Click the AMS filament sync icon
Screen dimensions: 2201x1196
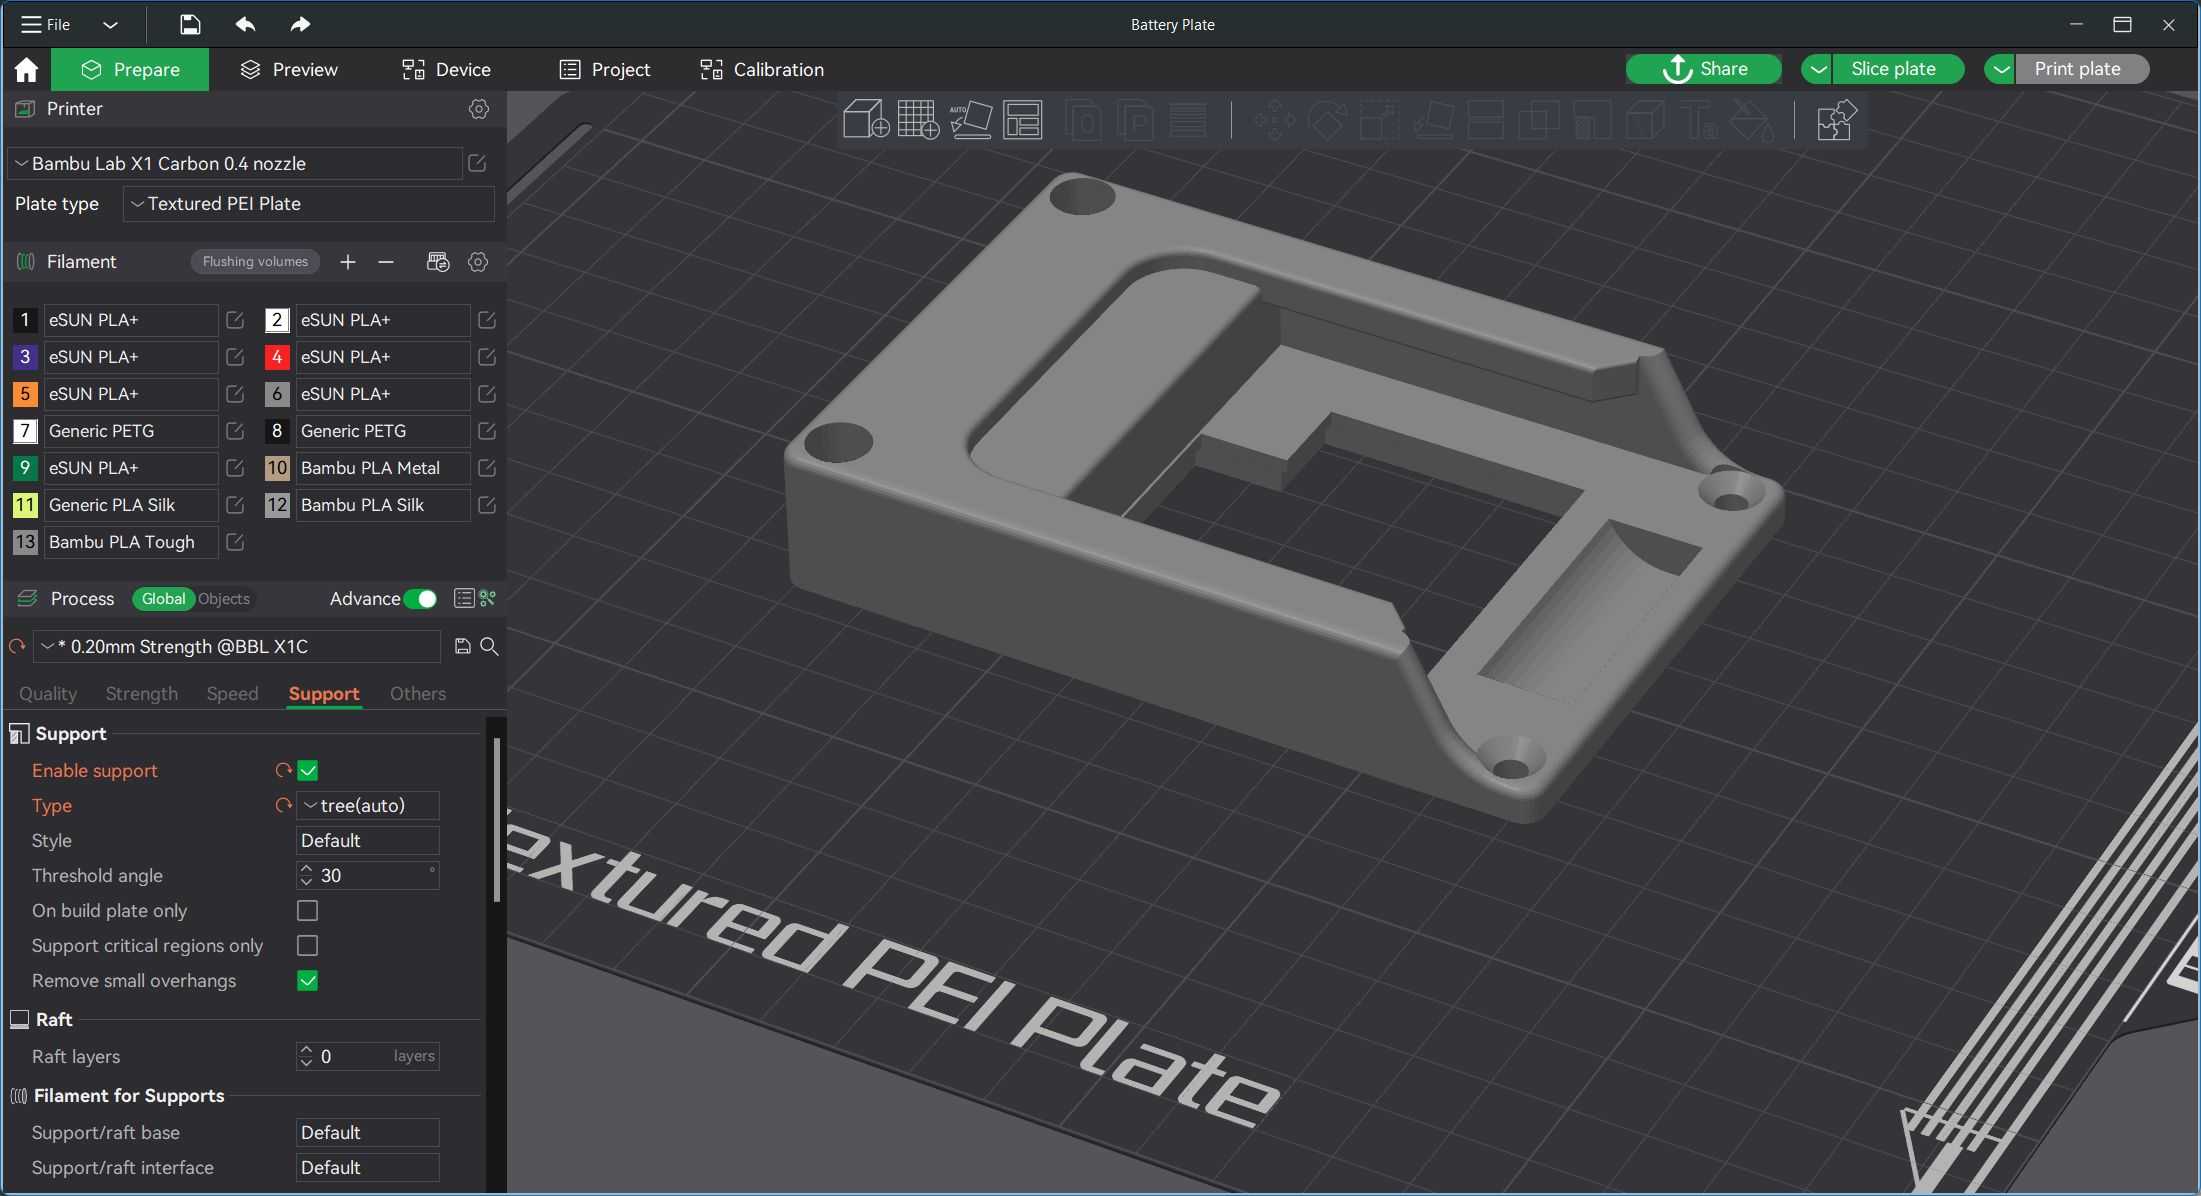[438, 262]
